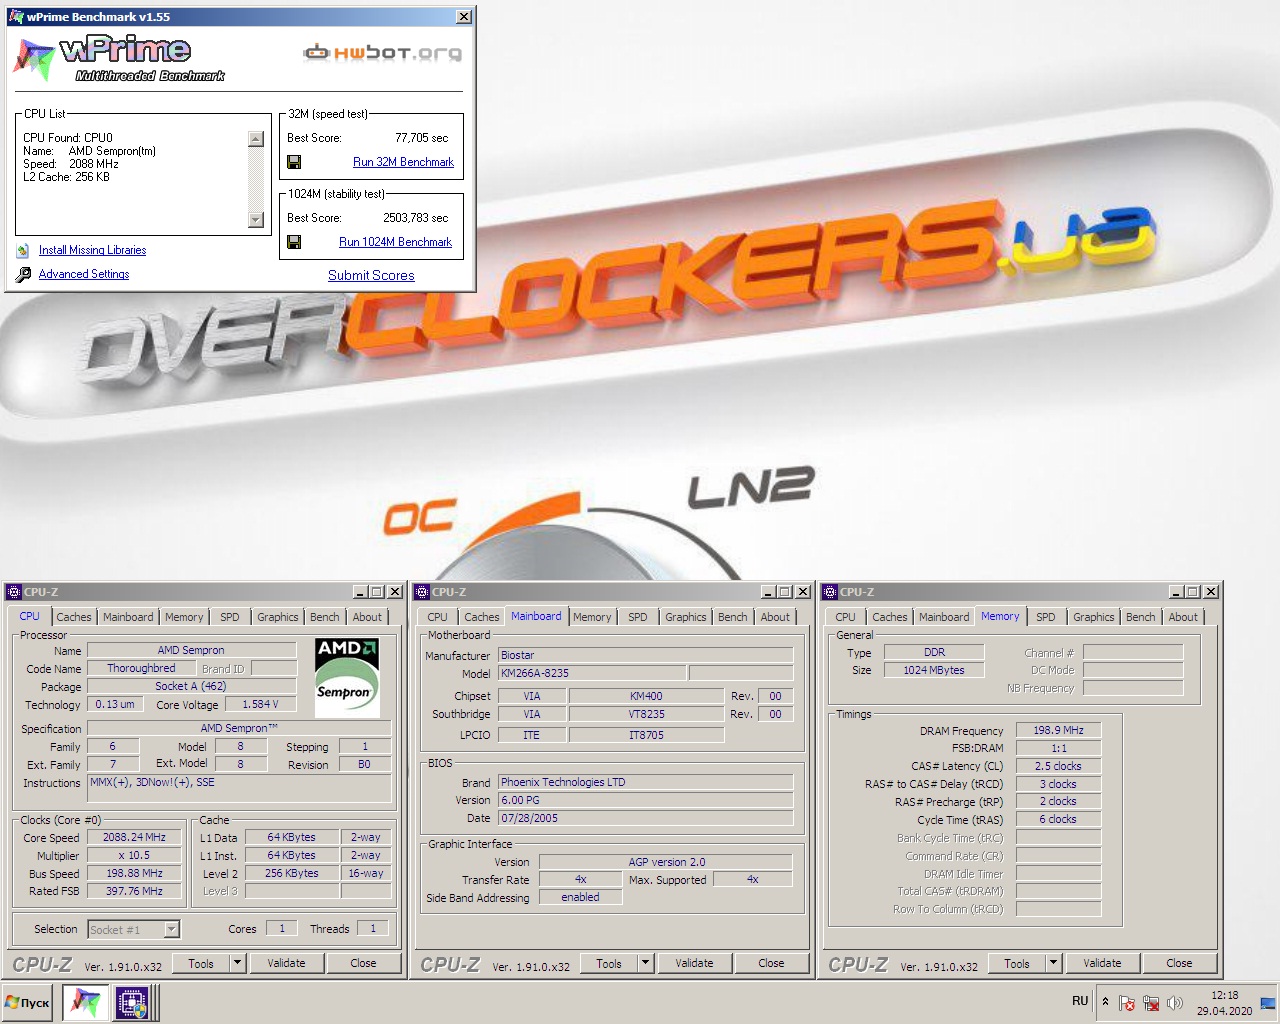Click the Advanced Settings wrench icon
The width and height of the screenshot is (1280, 1024).
pos(23,274)
